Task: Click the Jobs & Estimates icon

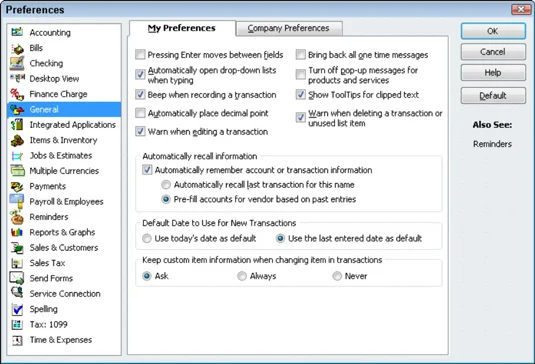Action: (17, 156)
